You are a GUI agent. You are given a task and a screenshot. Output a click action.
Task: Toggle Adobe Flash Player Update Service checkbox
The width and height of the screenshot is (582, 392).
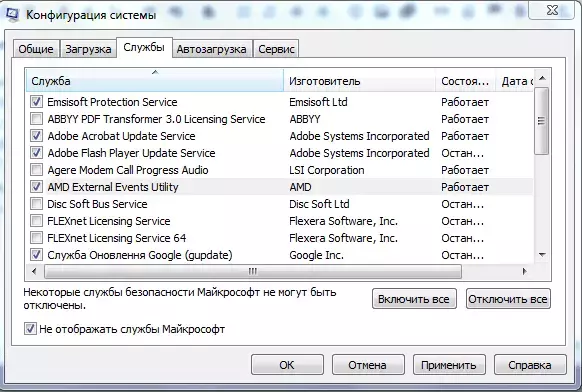tap(36, 153)
